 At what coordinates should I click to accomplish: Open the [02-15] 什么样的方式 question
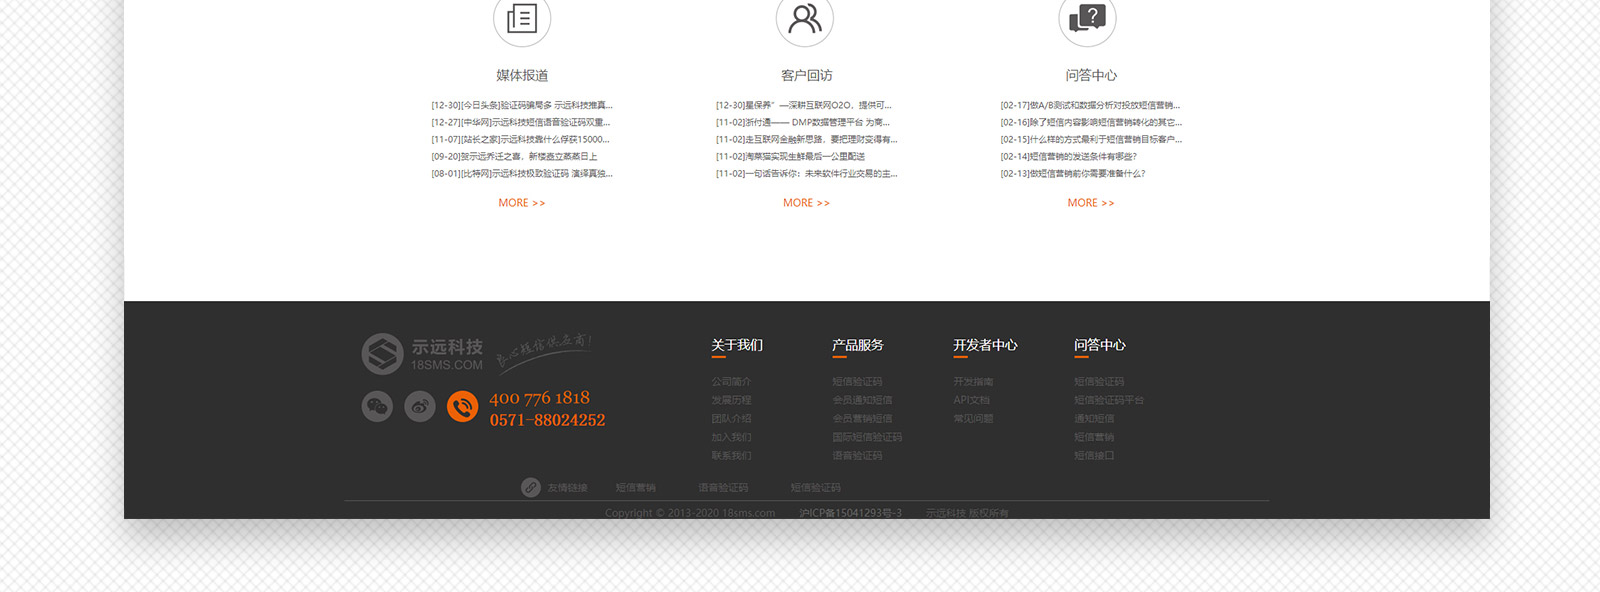[1091, 139]
